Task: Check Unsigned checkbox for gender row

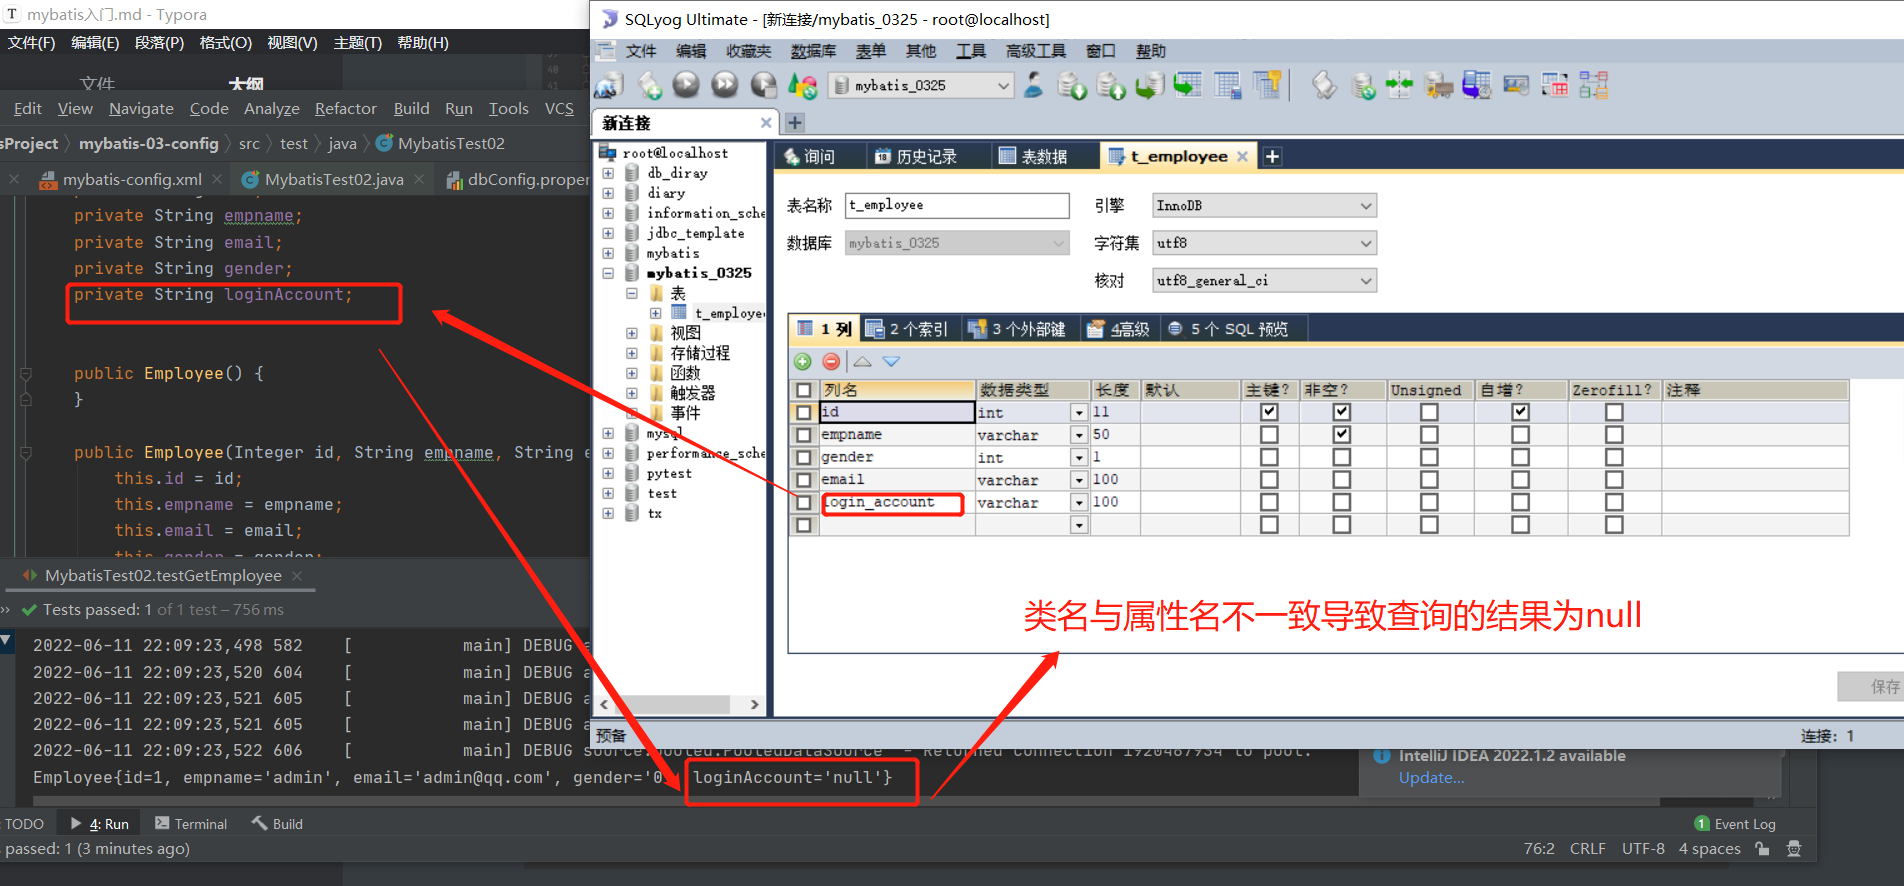Action: [1429, 457]
